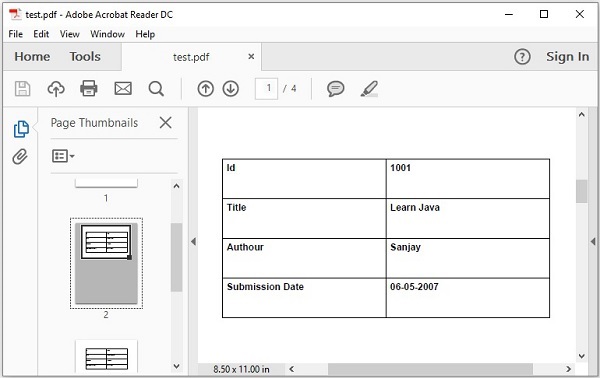Switch to the Home tab

(x=32, y=57)
